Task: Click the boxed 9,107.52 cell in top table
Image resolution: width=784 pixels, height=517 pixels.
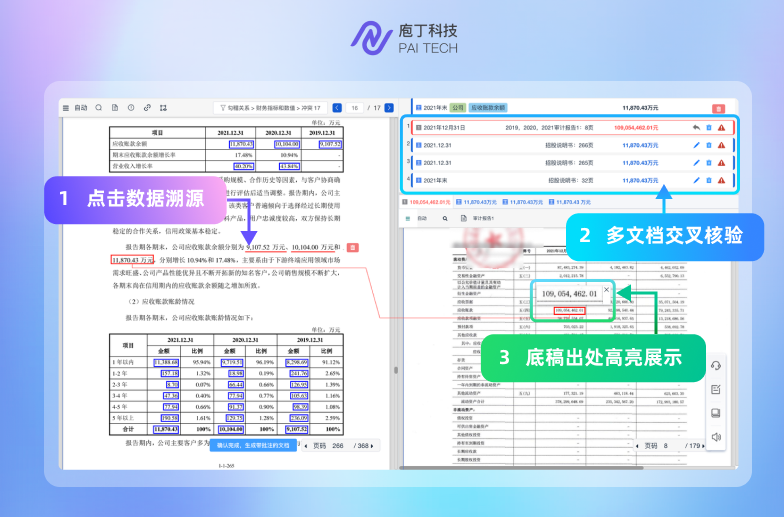Action: point(330,144)
